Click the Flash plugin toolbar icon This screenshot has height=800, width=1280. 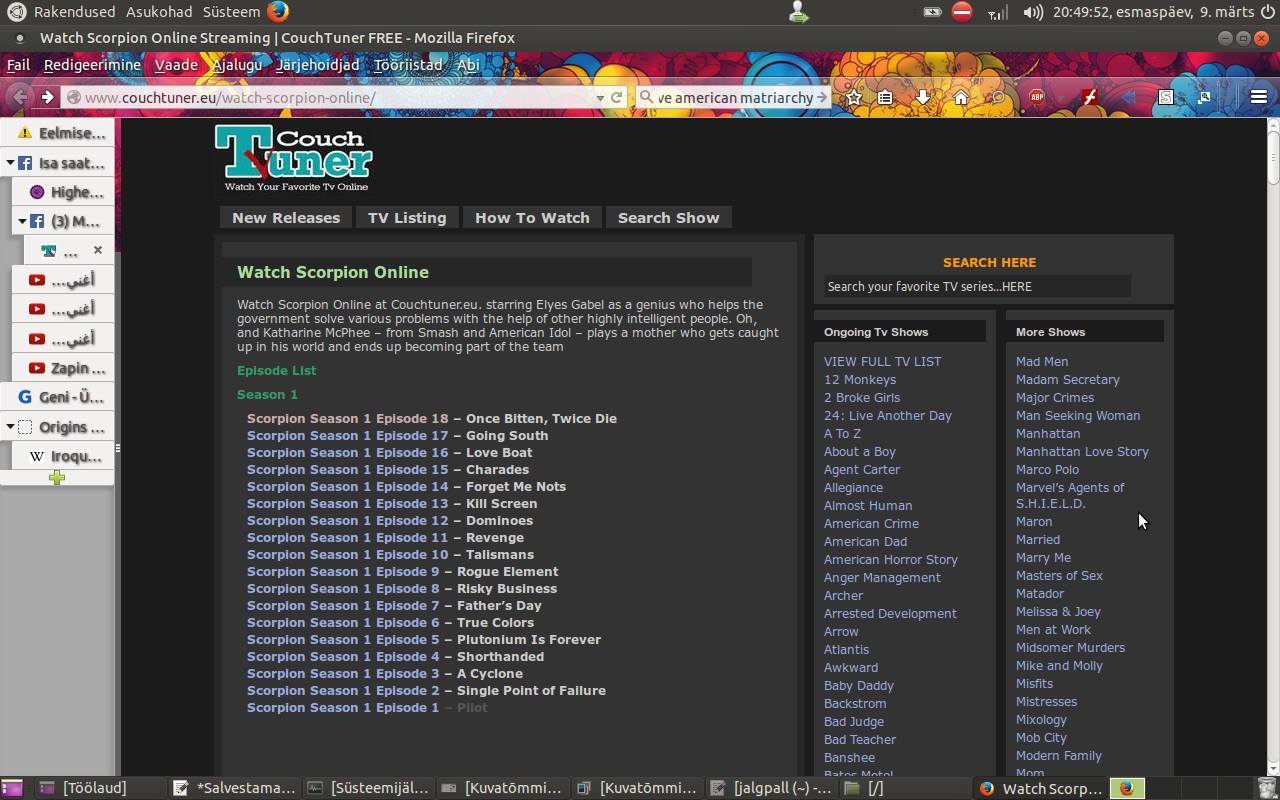click(1090, 97)
